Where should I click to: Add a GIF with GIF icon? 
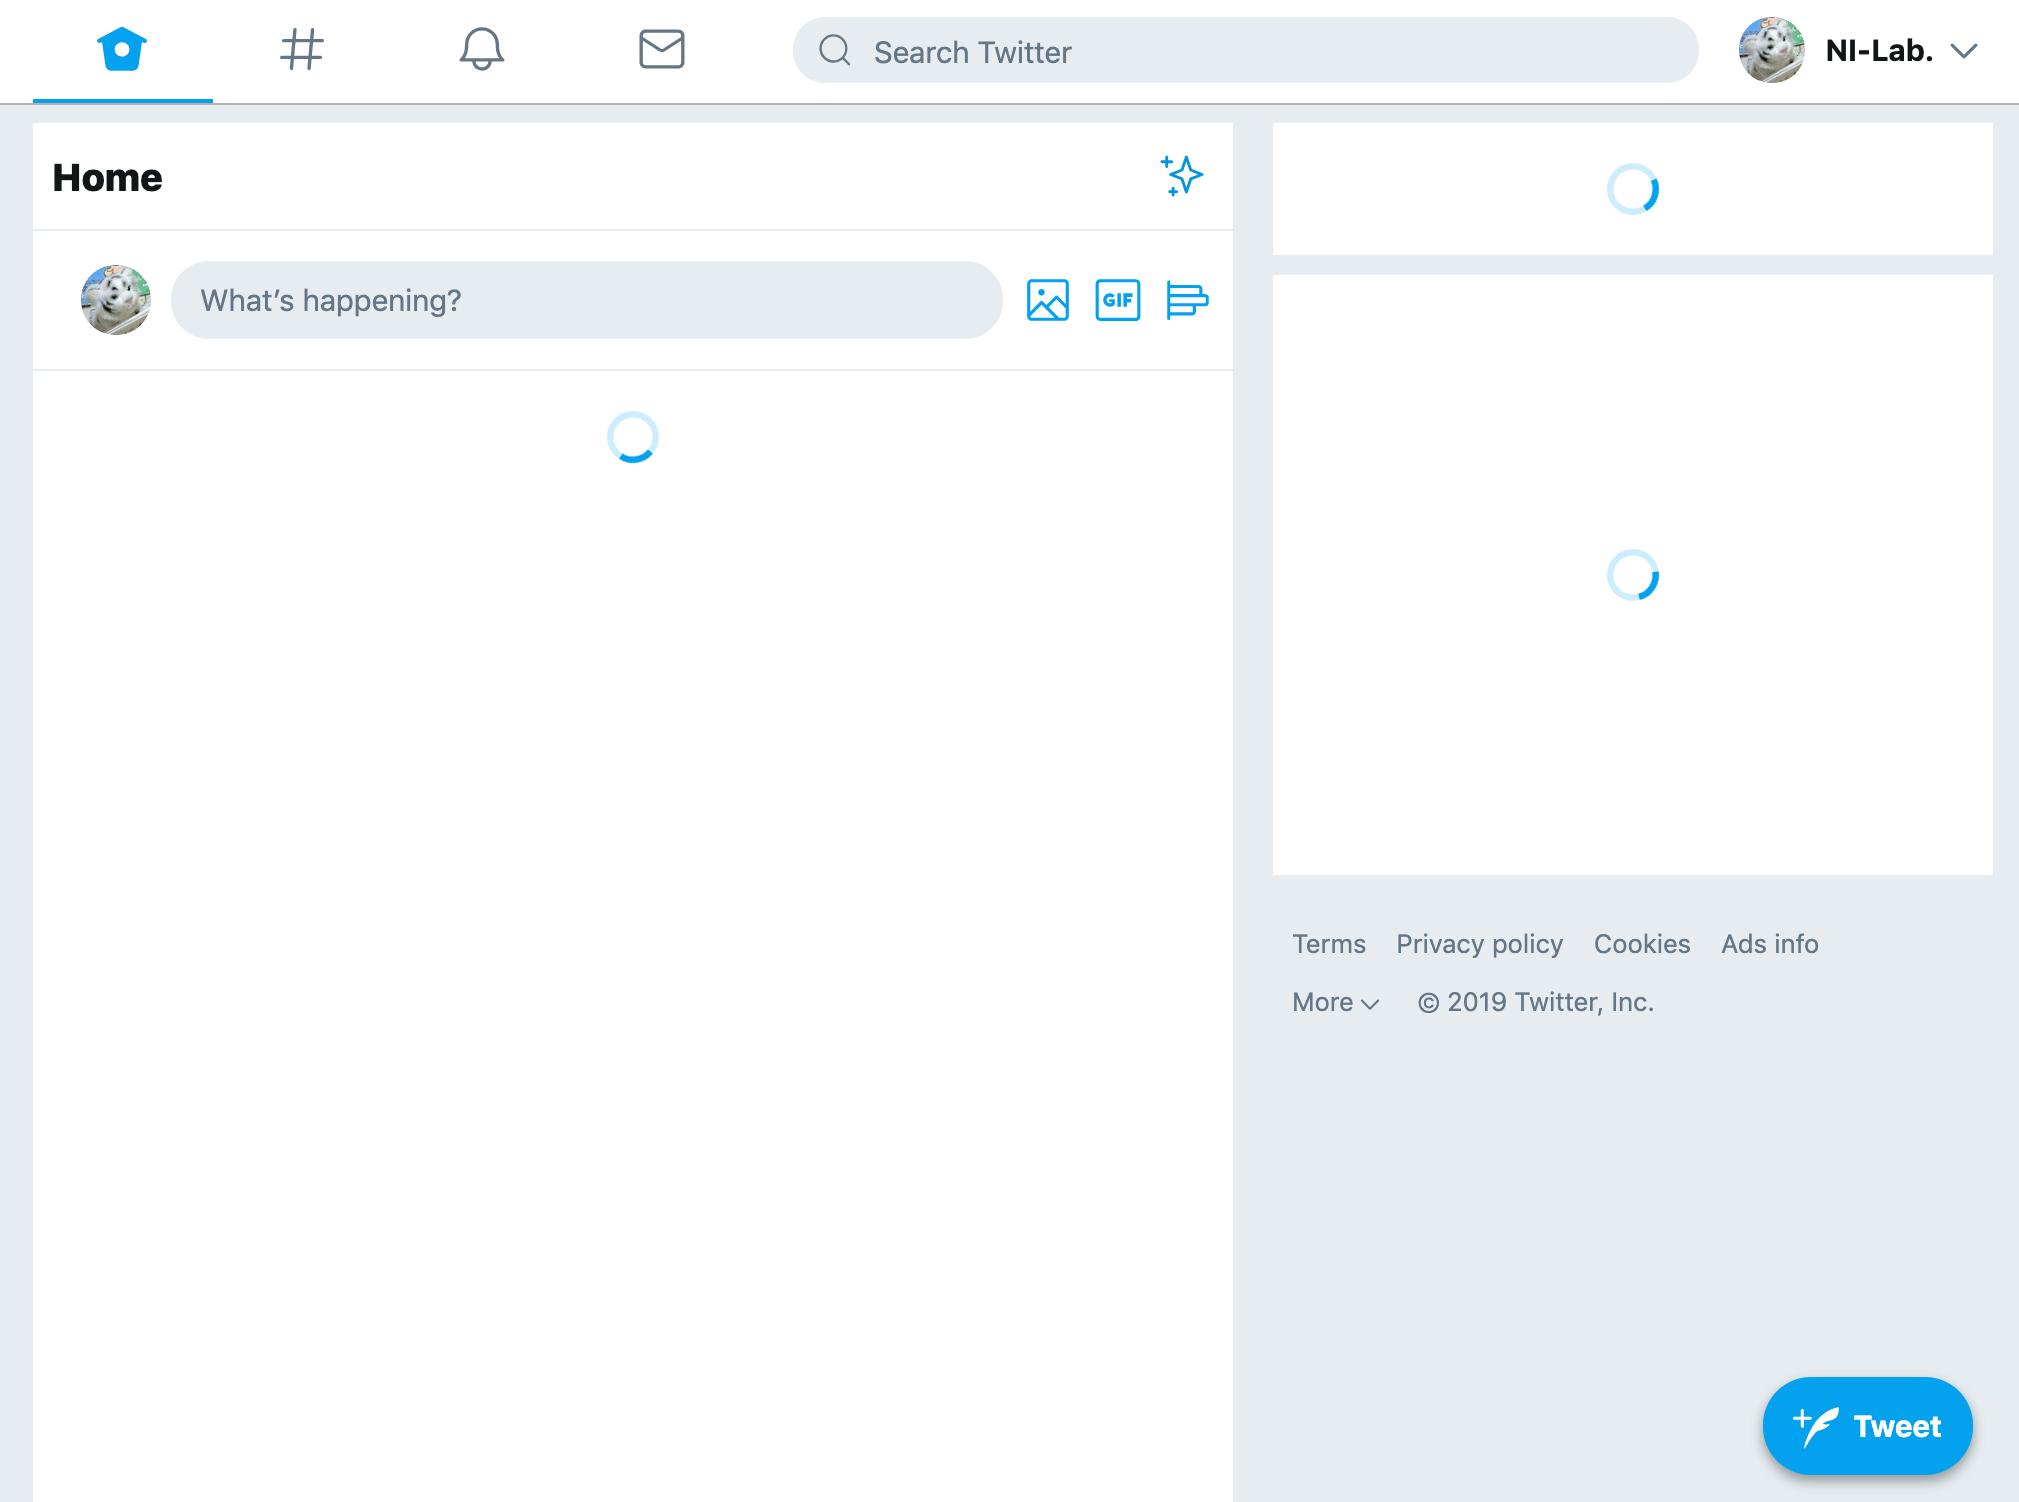1118,300
